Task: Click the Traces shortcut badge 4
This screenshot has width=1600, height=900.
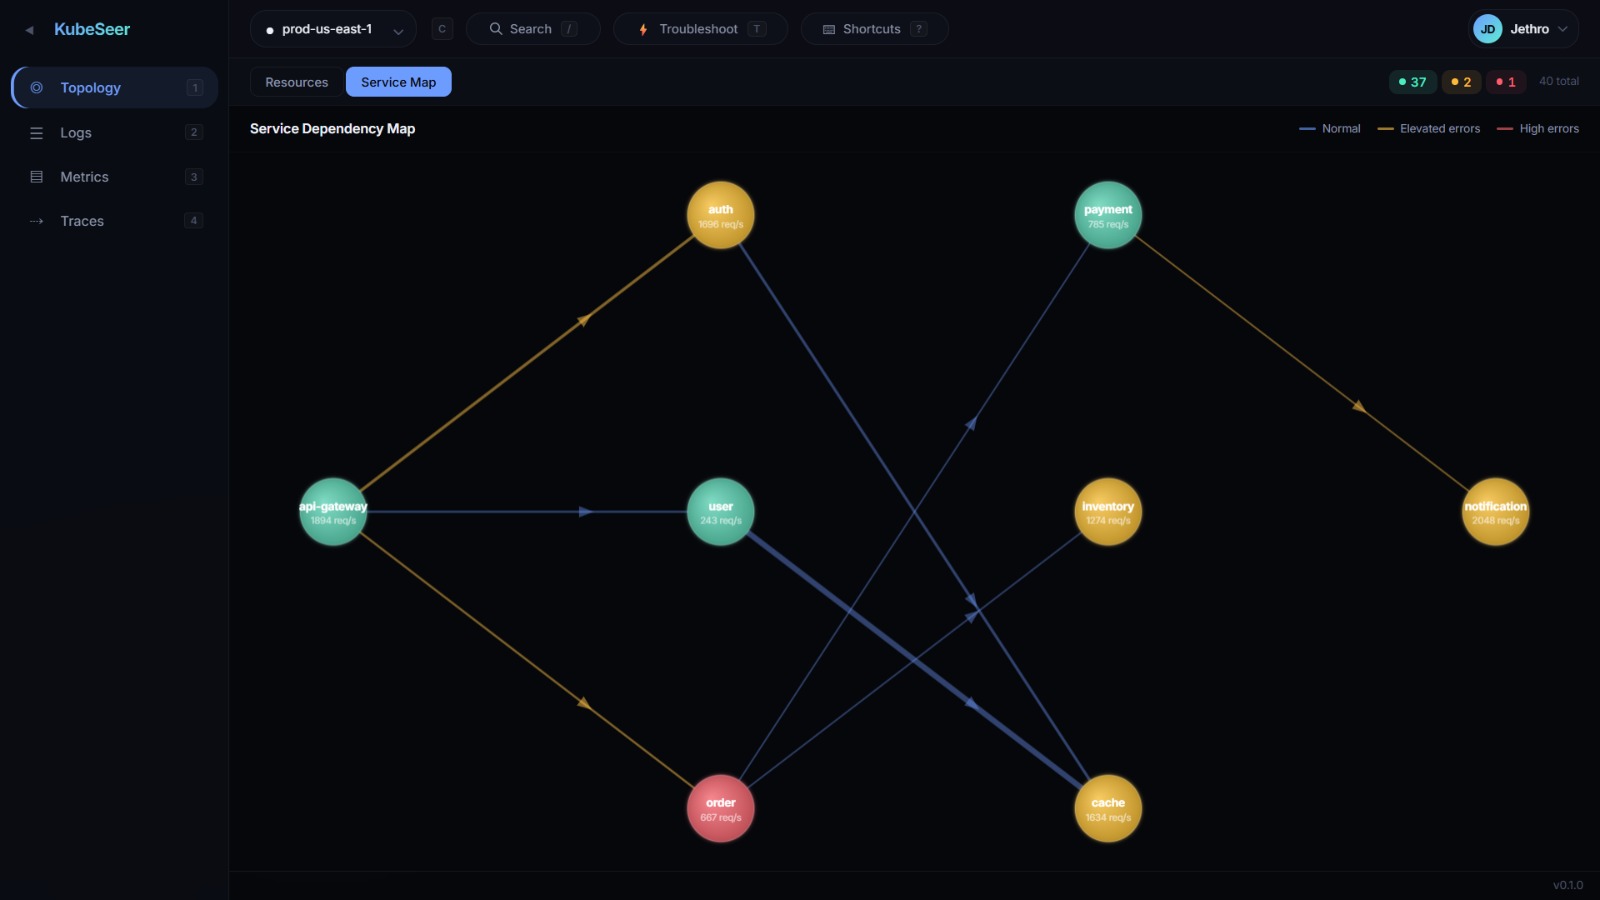Action: [x=194, y=220]
